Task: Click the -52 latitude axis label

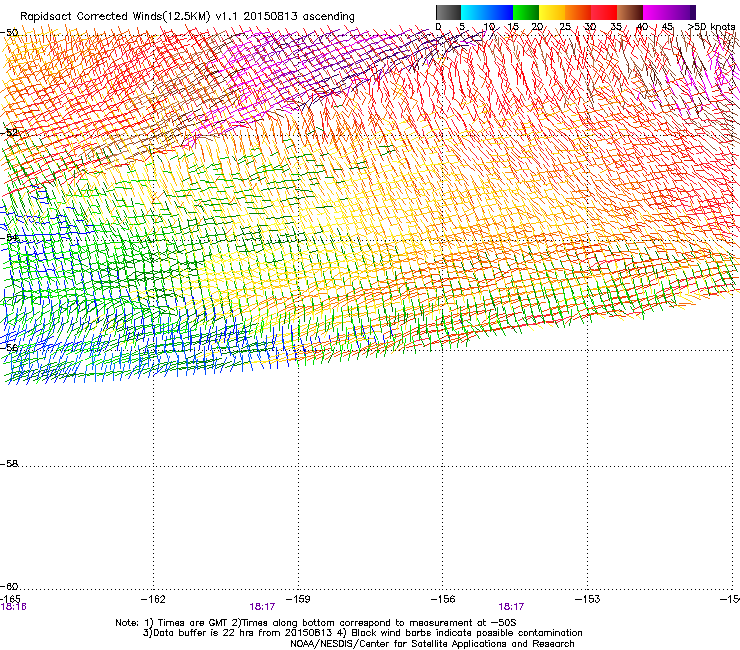Action: [9, 133]
